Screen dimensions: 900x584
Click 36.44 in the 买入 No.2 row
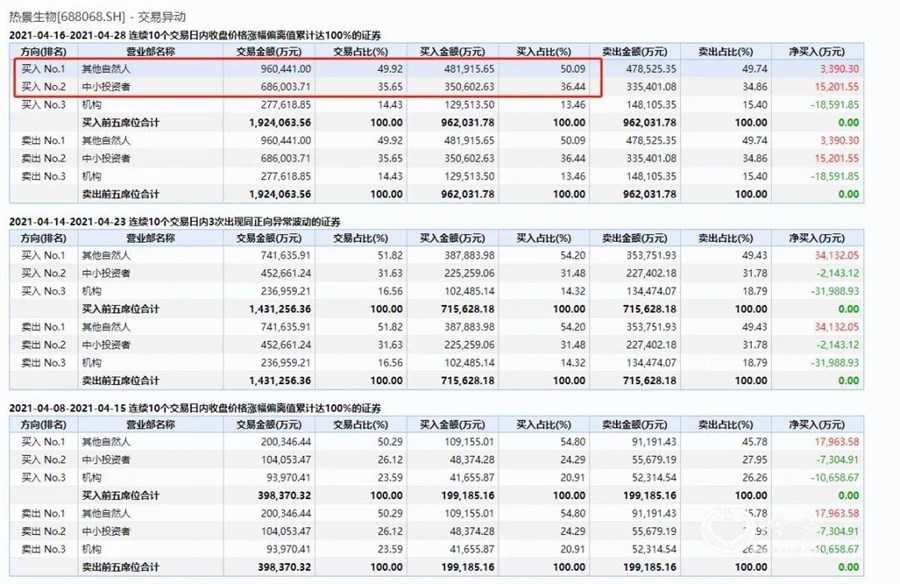[573, 87]
